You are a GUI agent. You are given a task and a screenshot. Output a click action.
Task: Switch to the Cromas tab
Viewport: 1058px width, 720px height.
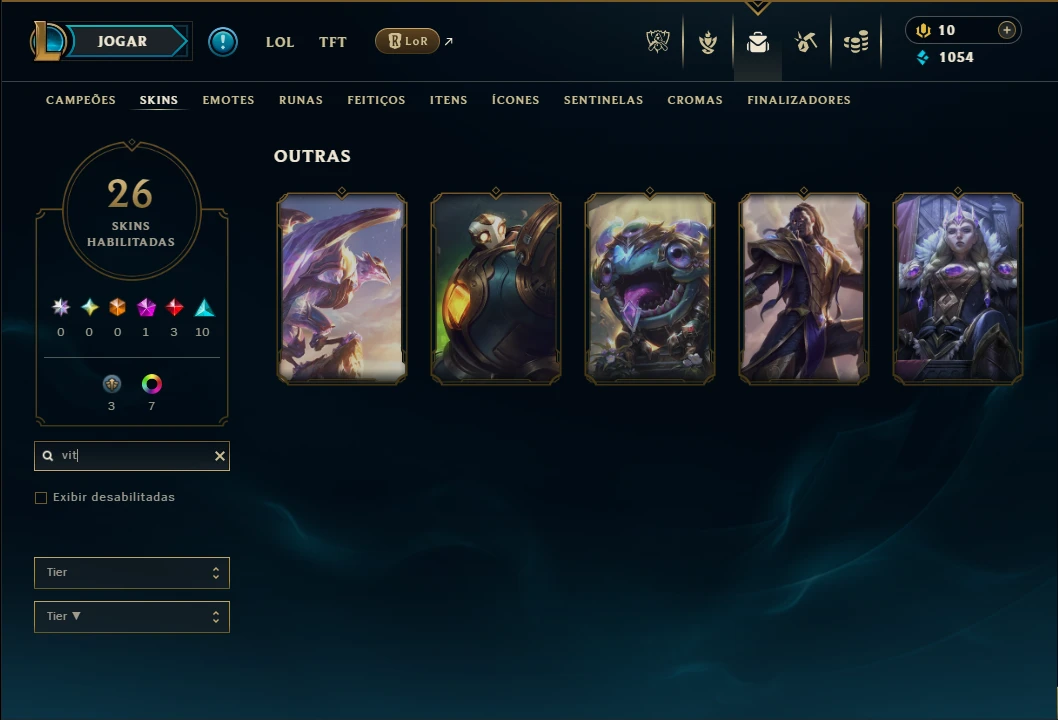[695, 100]
